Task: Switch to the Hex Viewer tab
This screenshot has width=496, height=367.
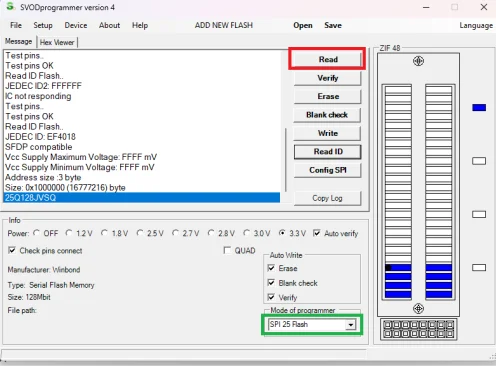Action: 57,42
